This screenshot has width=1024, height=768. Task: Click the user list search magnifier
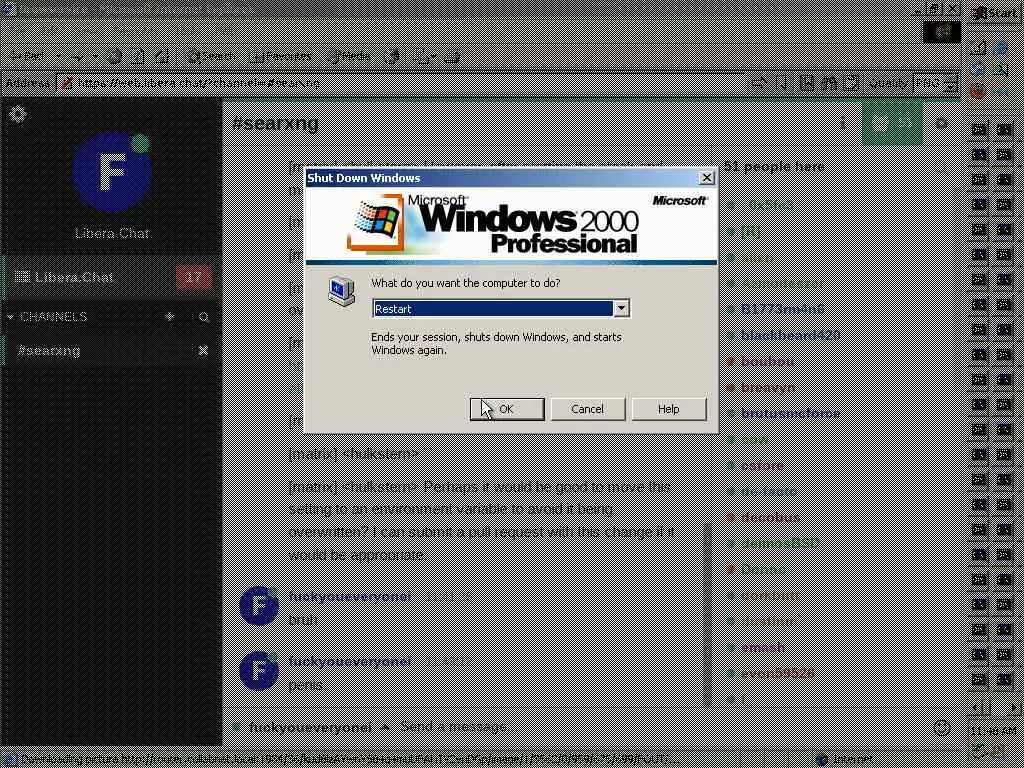[941, 167]
